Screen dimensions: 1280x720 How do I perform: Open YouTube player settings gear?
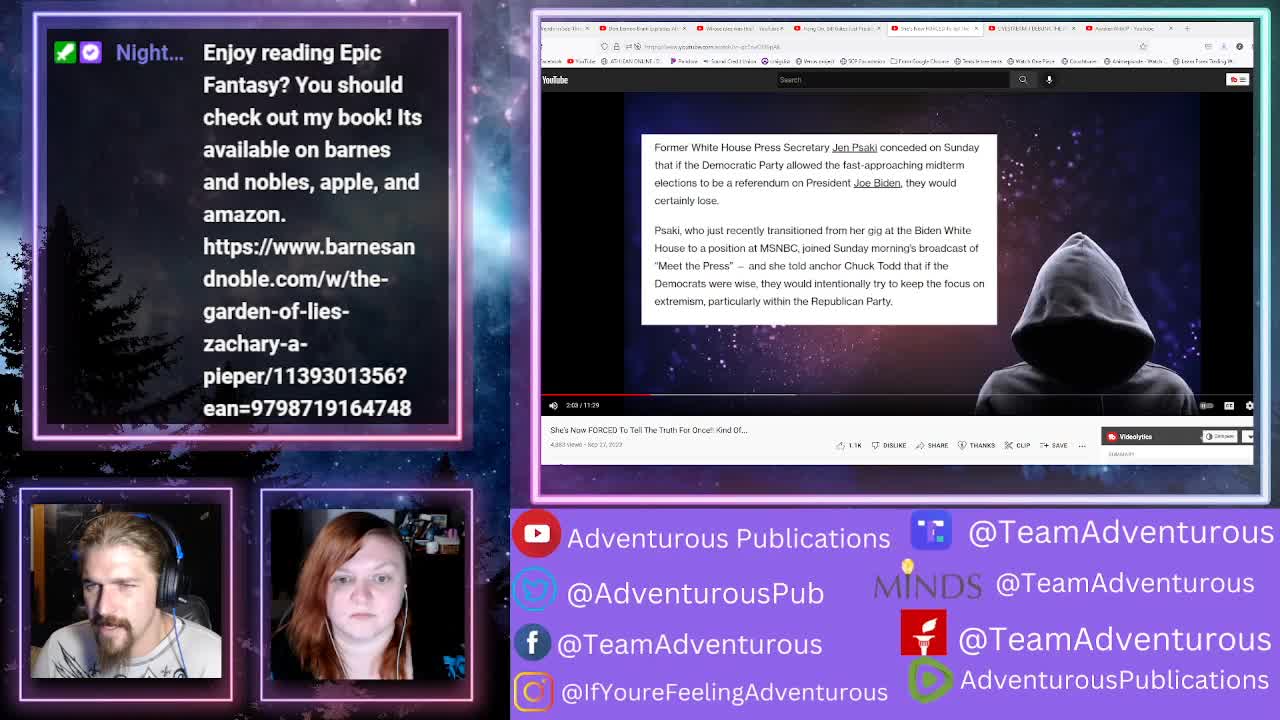point(1249,405)
